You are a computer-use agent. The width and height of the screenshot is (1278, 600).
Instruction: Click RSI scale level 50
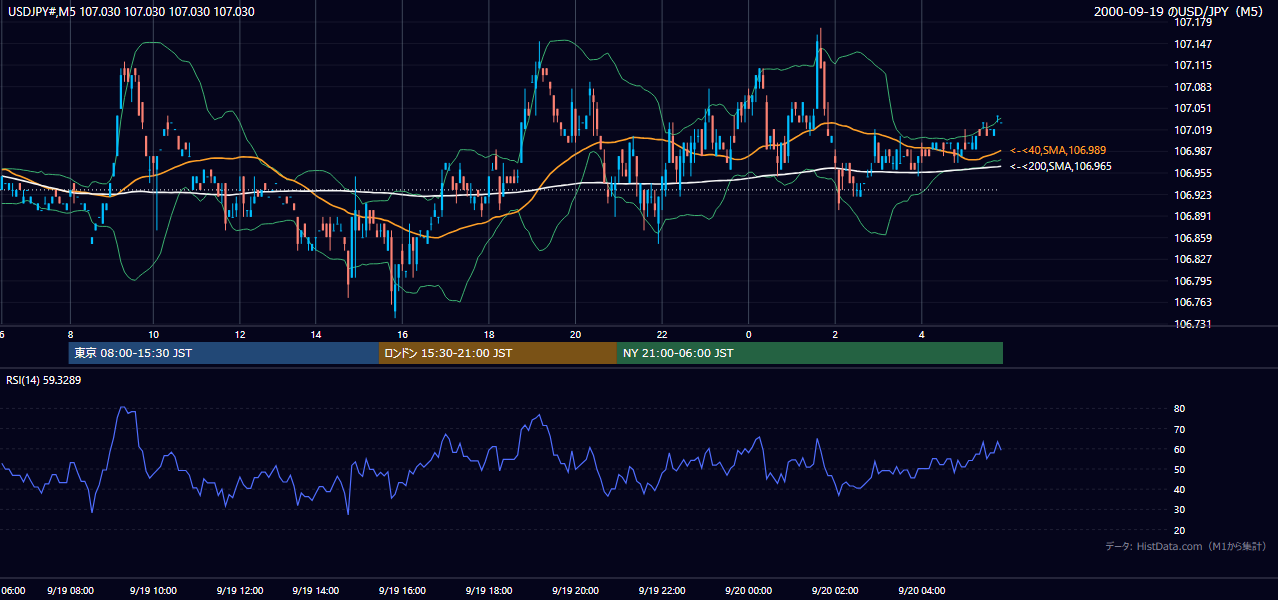click(x=1179, y=469)
